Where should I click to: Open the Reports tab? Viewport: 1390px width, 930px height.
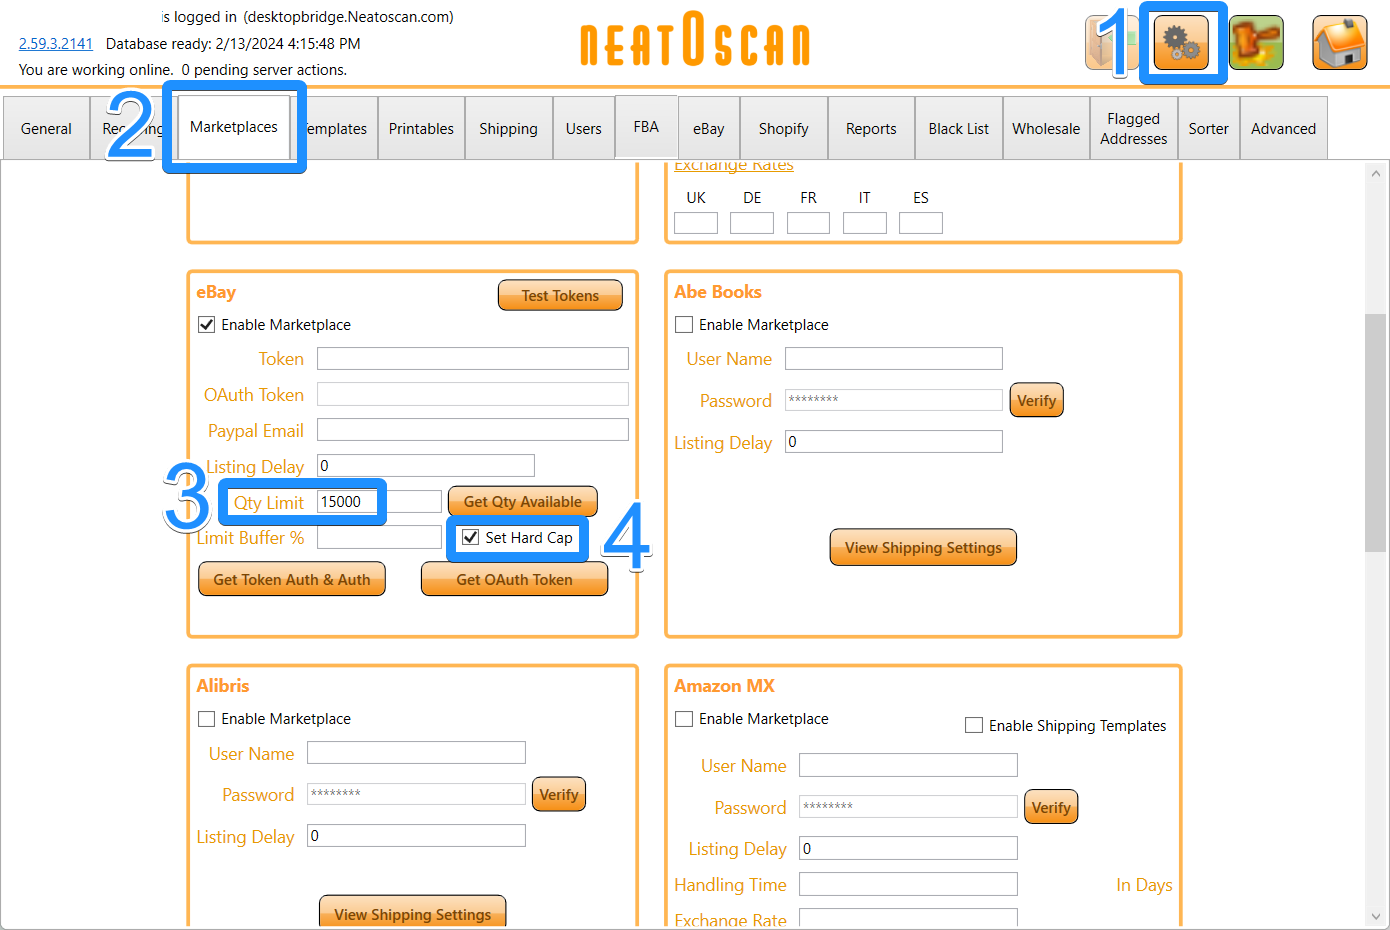point(871,128)
